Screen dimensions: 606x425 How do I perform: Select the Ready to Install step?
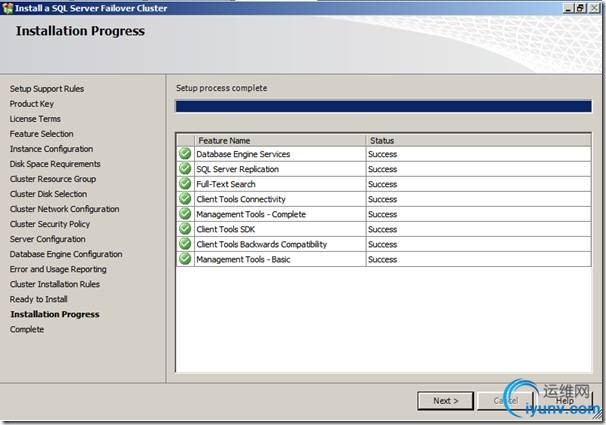click(x=39, y=299)
